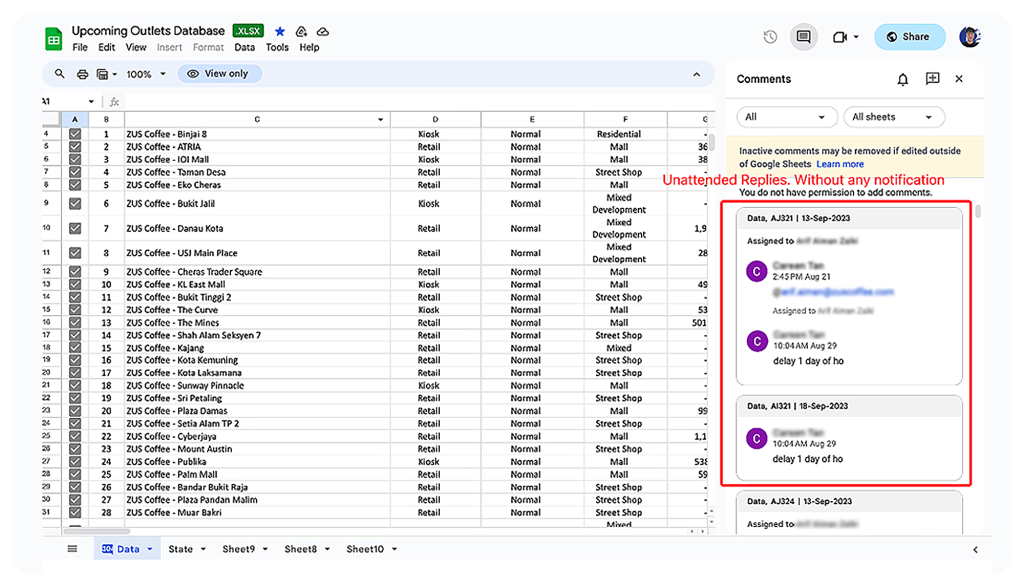Click the Share button

click(x=909, y=37)
